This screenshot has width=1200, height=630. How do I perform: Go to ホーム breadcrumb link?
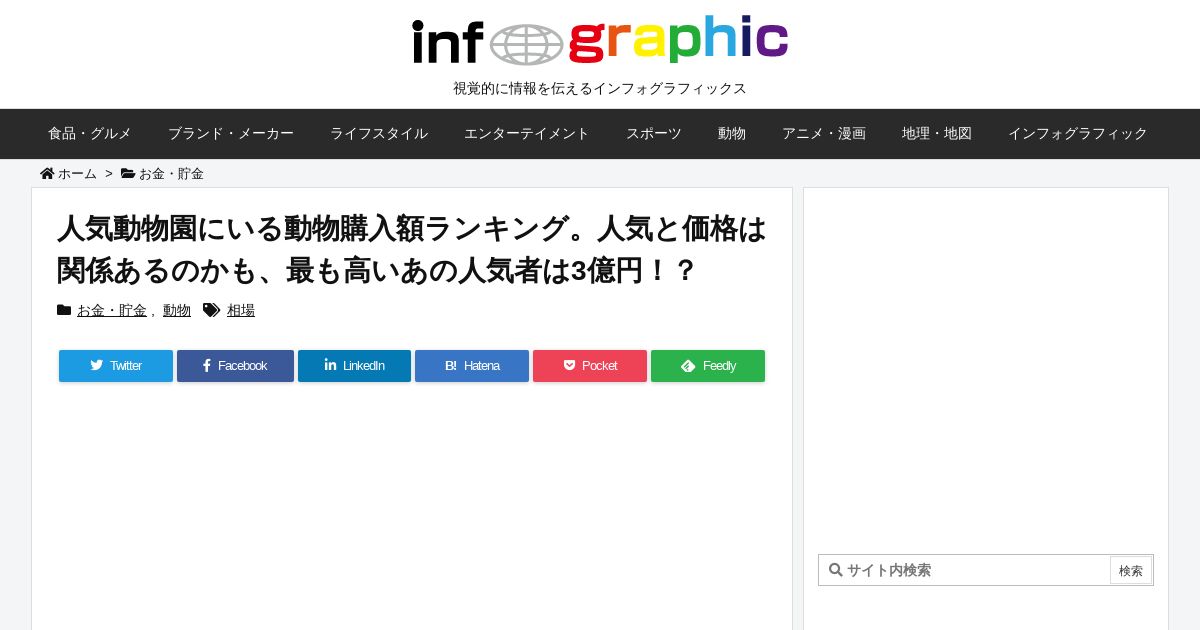point(77,174)
